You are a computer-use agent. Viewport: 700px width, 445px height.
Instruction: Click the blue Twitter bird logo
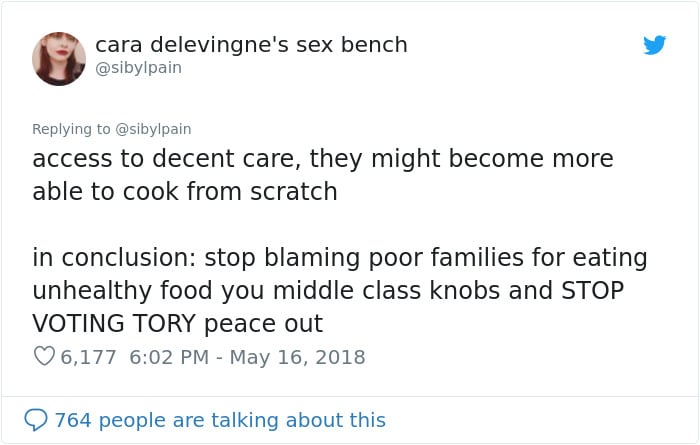pos(654,45)
